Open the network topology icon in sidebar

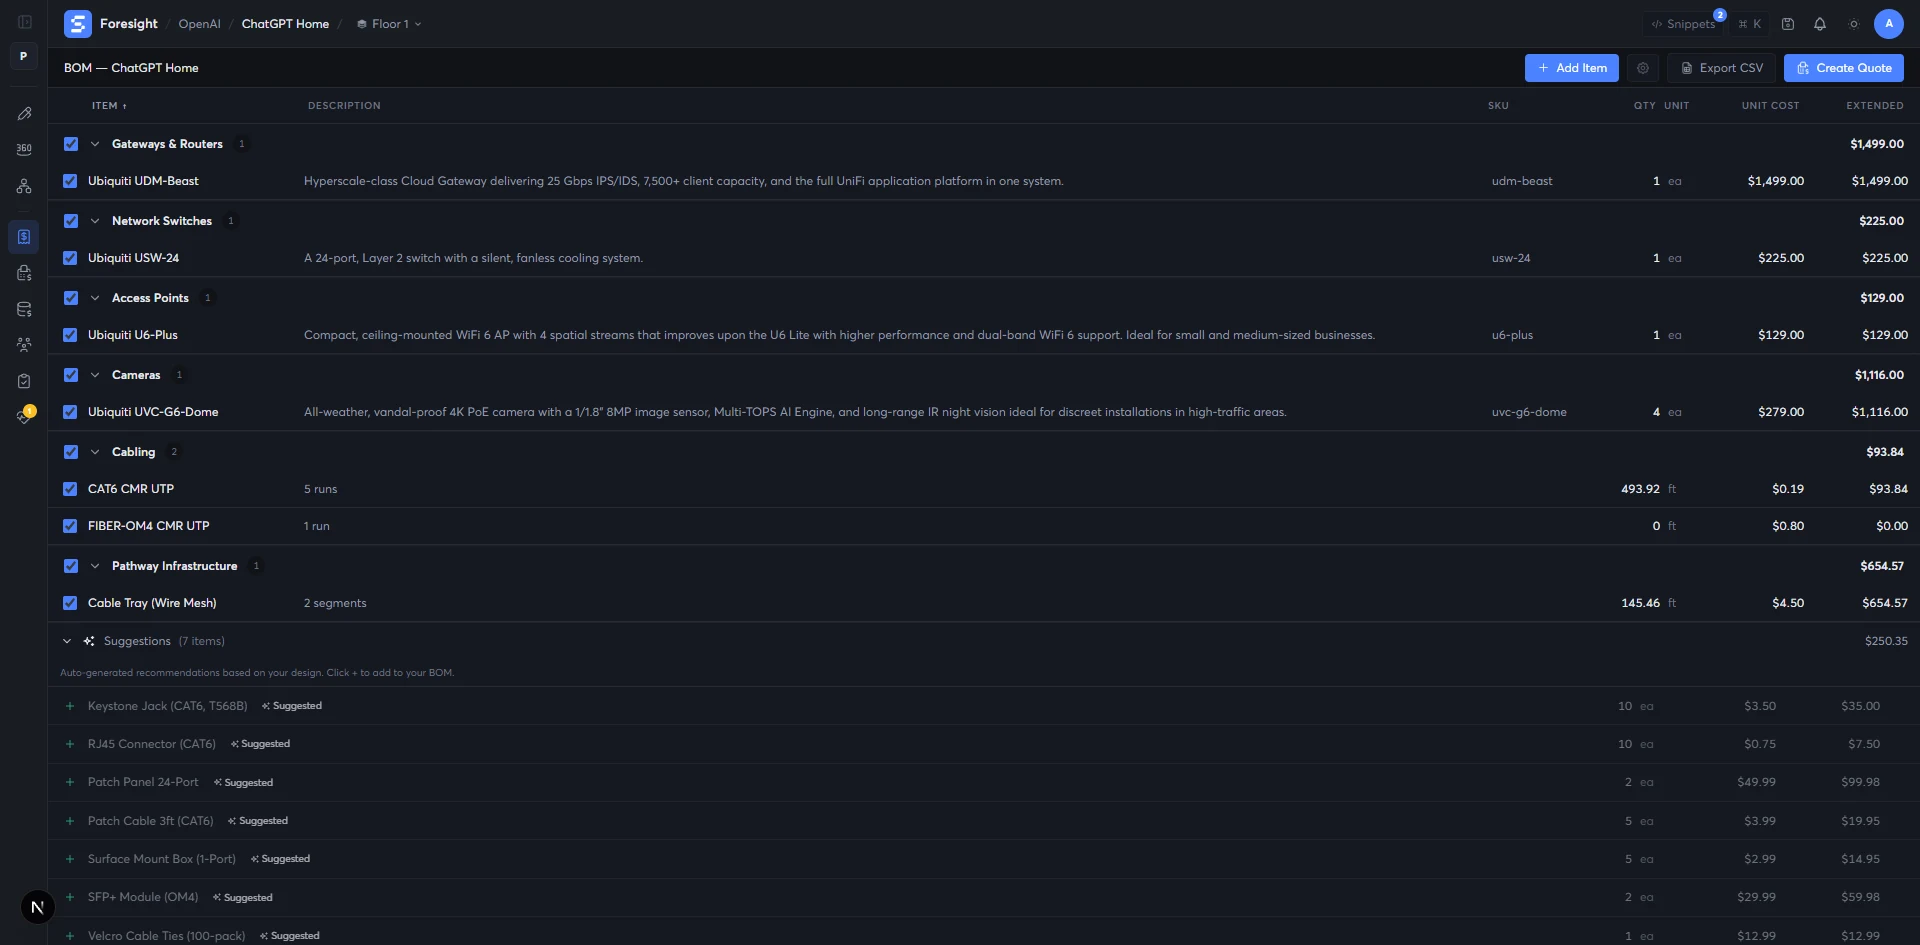(24, 186)
